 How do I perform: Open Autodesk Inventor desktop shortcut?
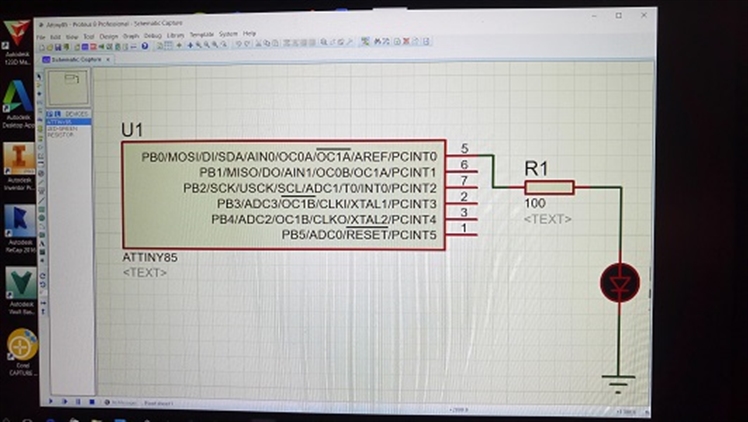click(20, 167)
